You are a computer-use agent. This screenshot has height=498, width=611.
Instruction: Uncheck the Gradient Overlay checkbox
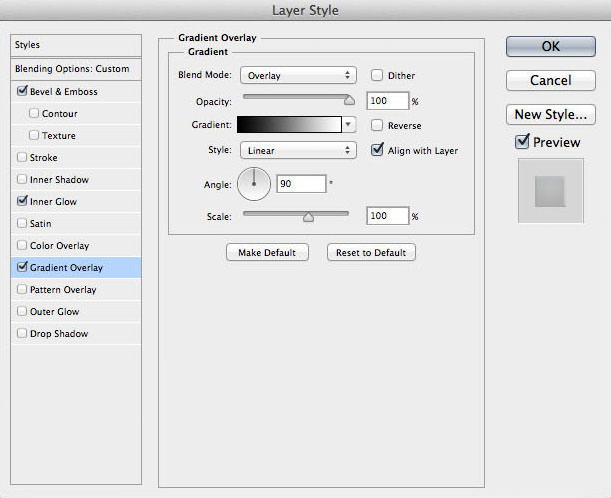22,267
